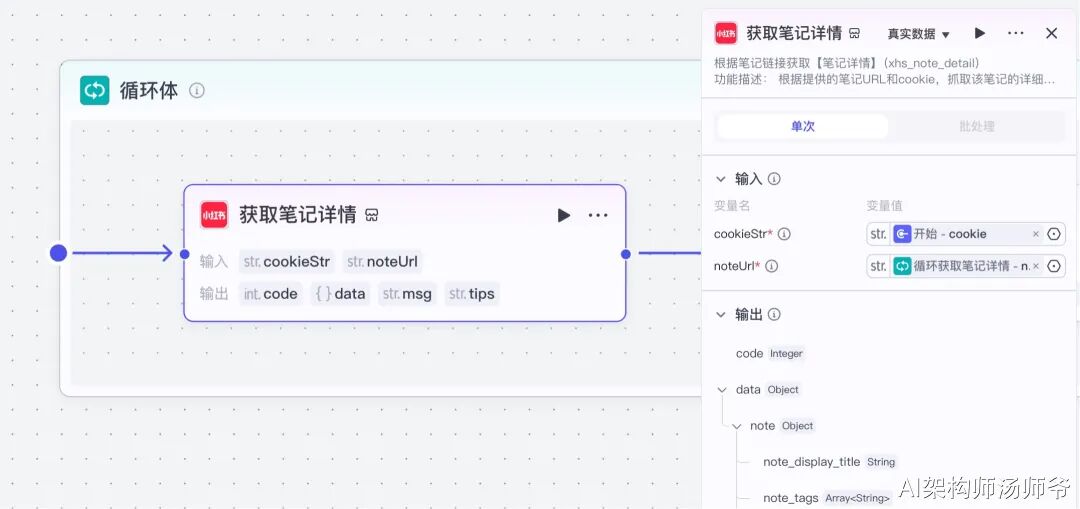Click the noteUrl input tag on node
1080x509 pixels.
(x=383, y=262)
